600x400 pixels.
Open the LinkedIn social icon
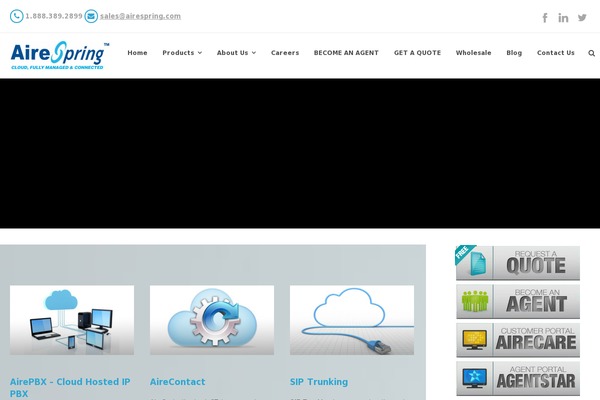tap(563, 18)
